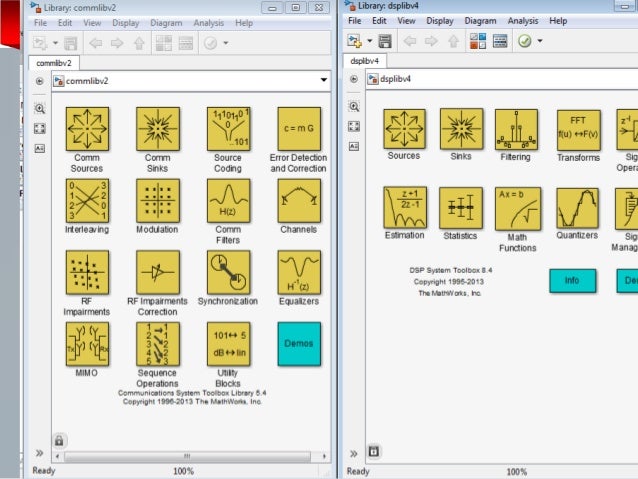Expand palette chevrons in commlibv2 corner

(39, 453)
